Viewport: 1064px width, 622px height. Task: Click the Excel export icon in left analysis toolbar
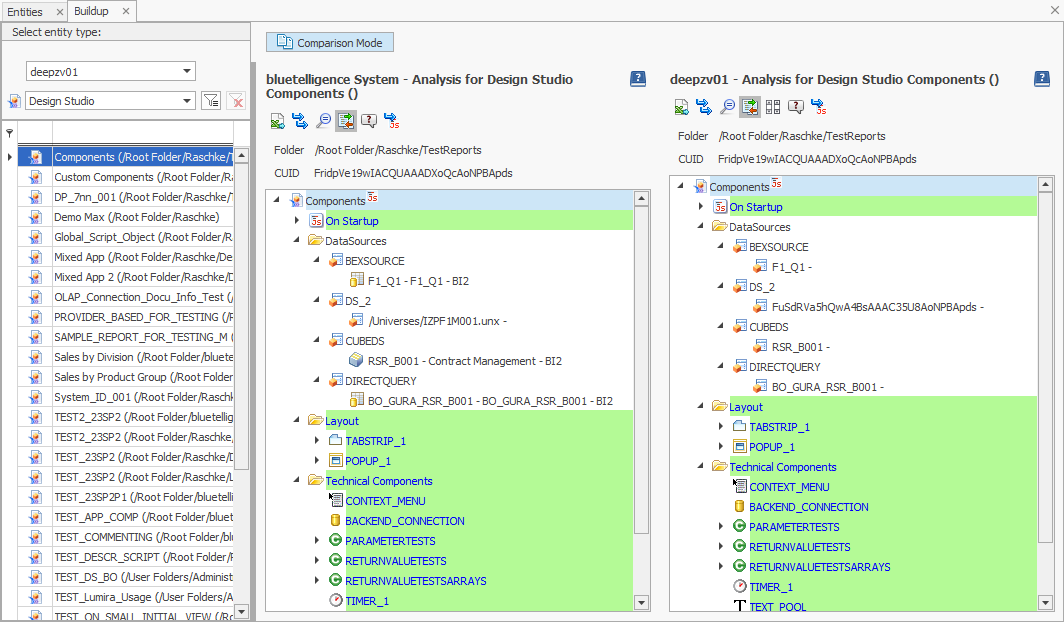point(278,121)
